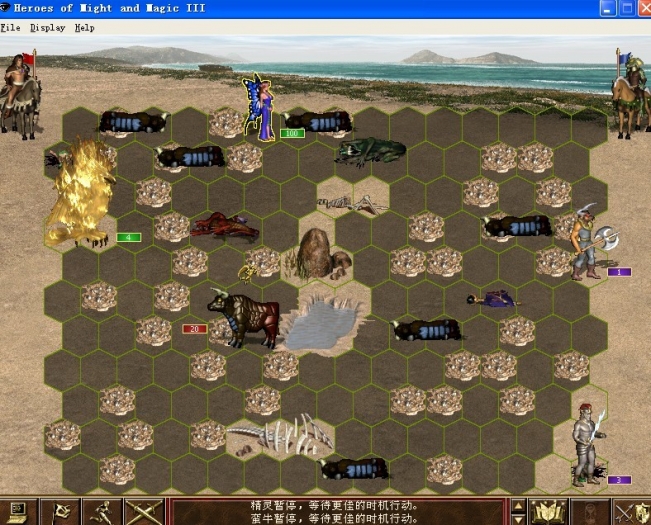The image size is (651, 525).
Task: Open the Help menu
Action: click(84, 28)
